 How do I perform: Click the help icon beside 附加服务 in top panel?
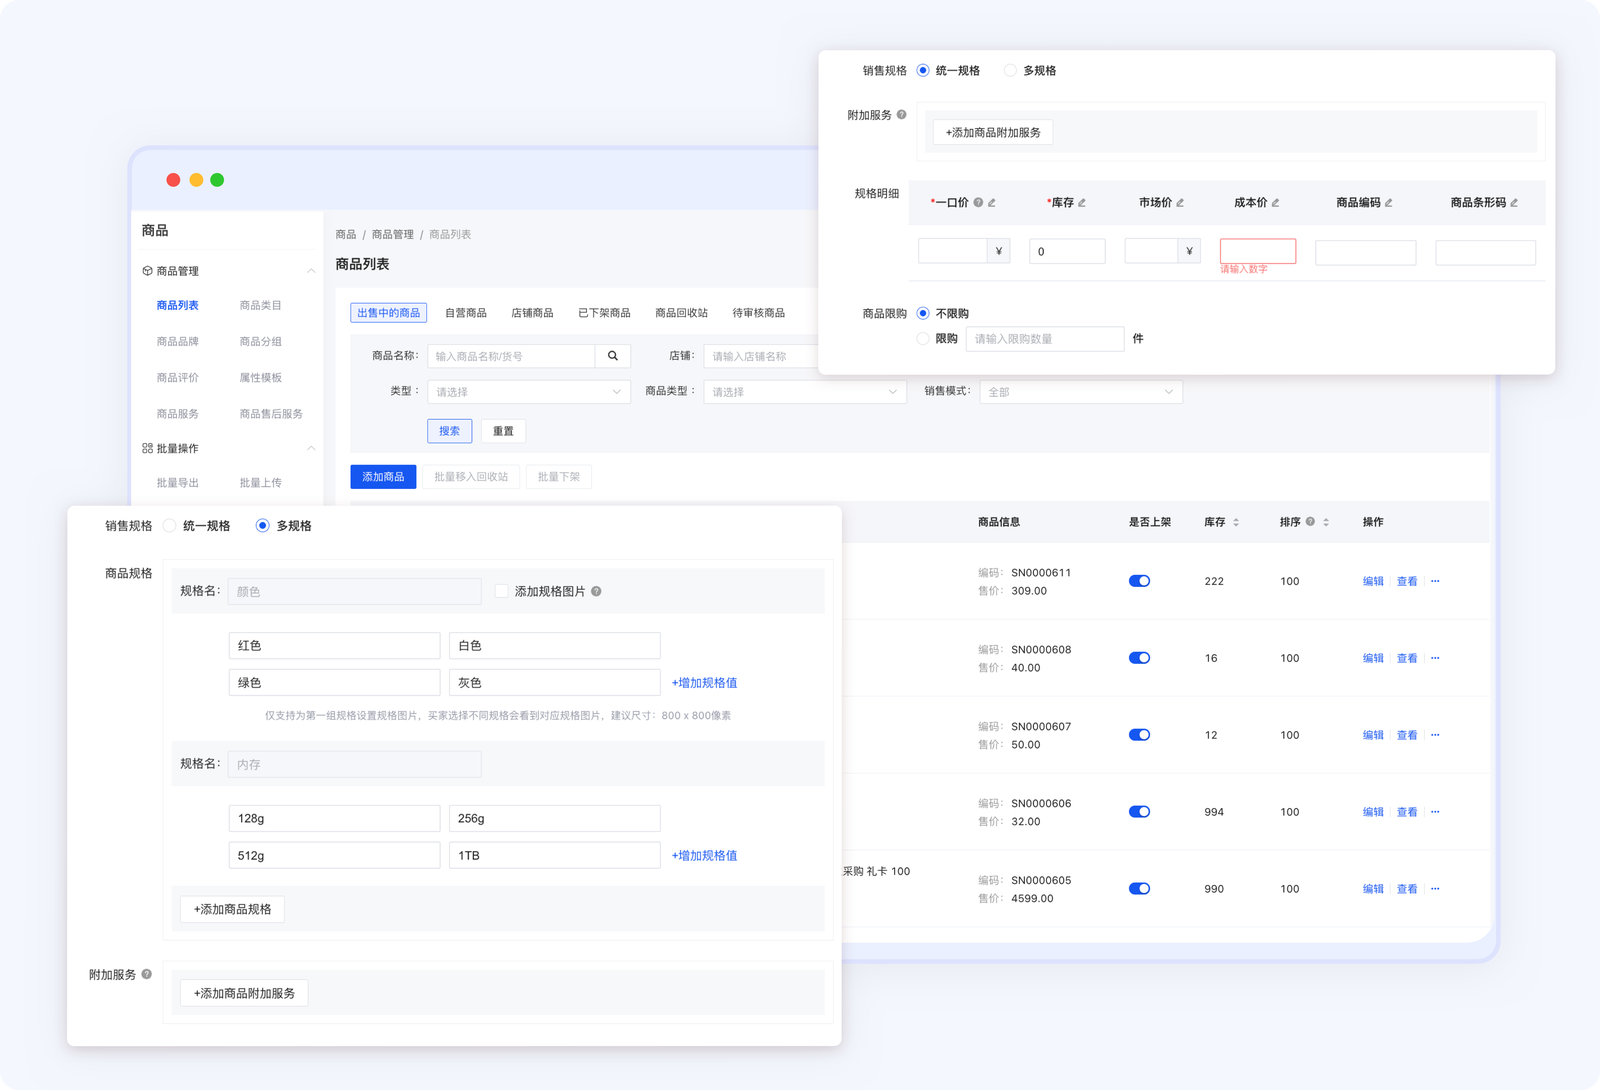[x=901, y=115]
